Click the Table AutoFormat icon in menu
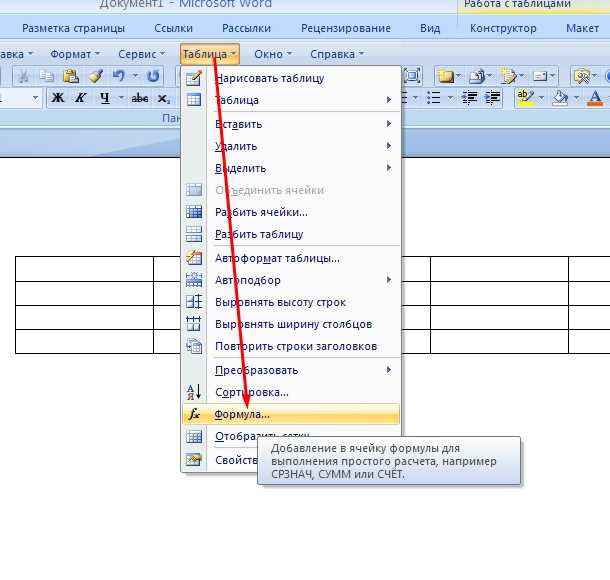Viewport: 610px width, 580px height. tap(194, 258)
